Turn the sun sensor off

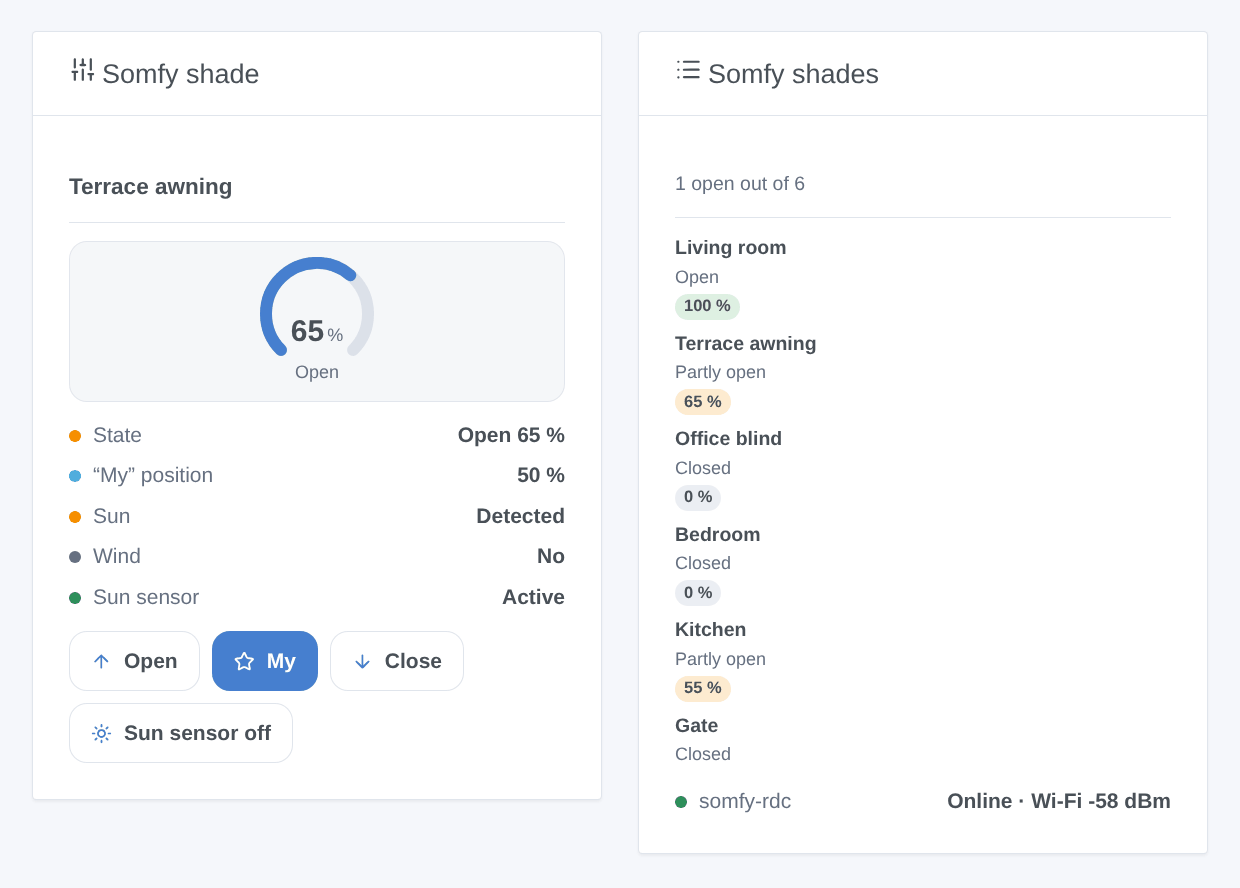[x=181, y=733]
